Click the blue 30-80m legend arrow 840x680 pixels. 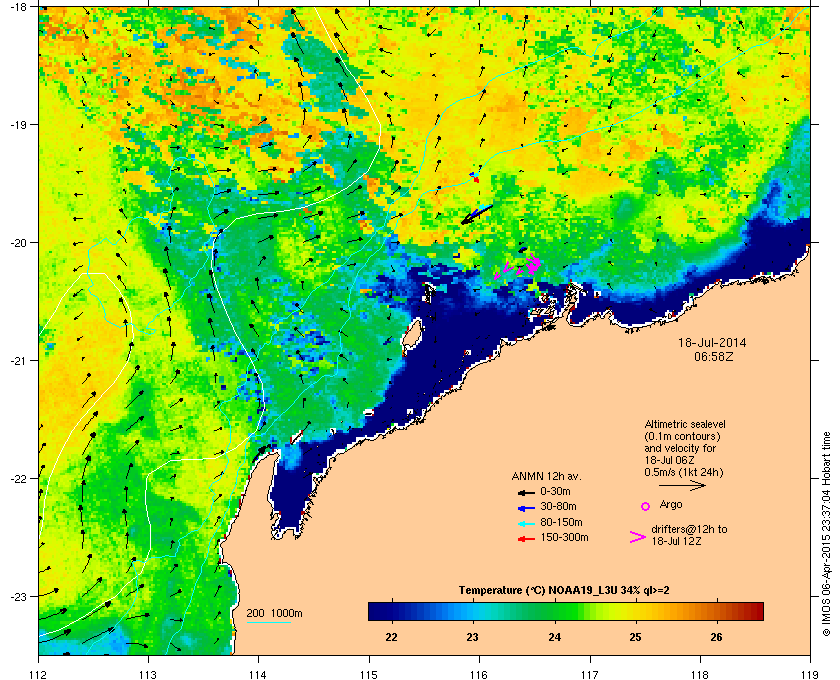[x=526, y=507]
